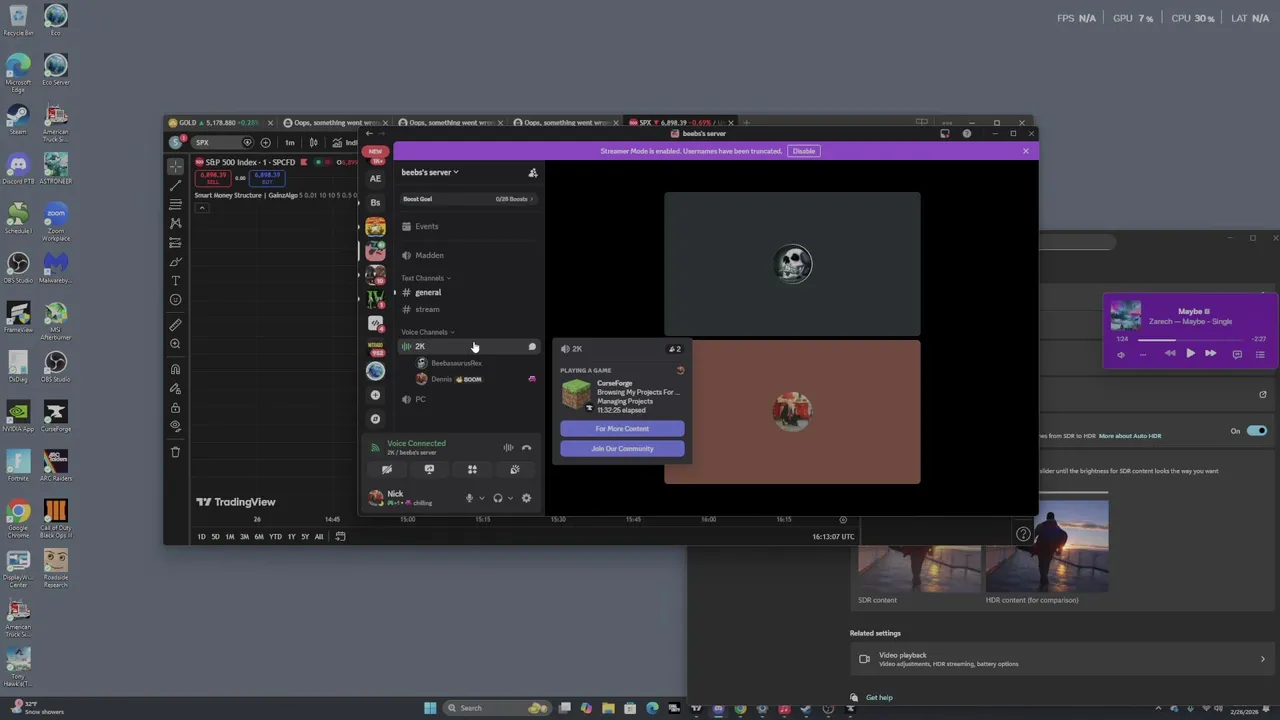This screenshot has width=1280, height=720.
Task: Open the candlestick chart type selector
Action: [x=314, y=142]
